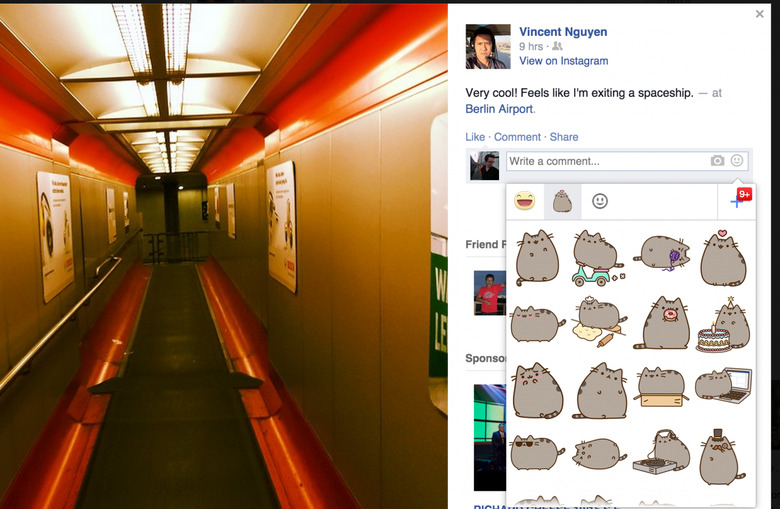This screenshot has width=780, height=509.
Task: Select the Pusheen with laptop sticker
Action: [723, 385]
